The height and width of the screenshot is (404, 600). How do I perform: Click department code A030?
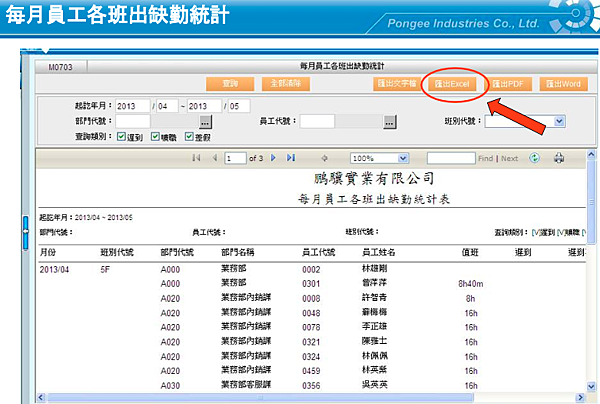170,386
